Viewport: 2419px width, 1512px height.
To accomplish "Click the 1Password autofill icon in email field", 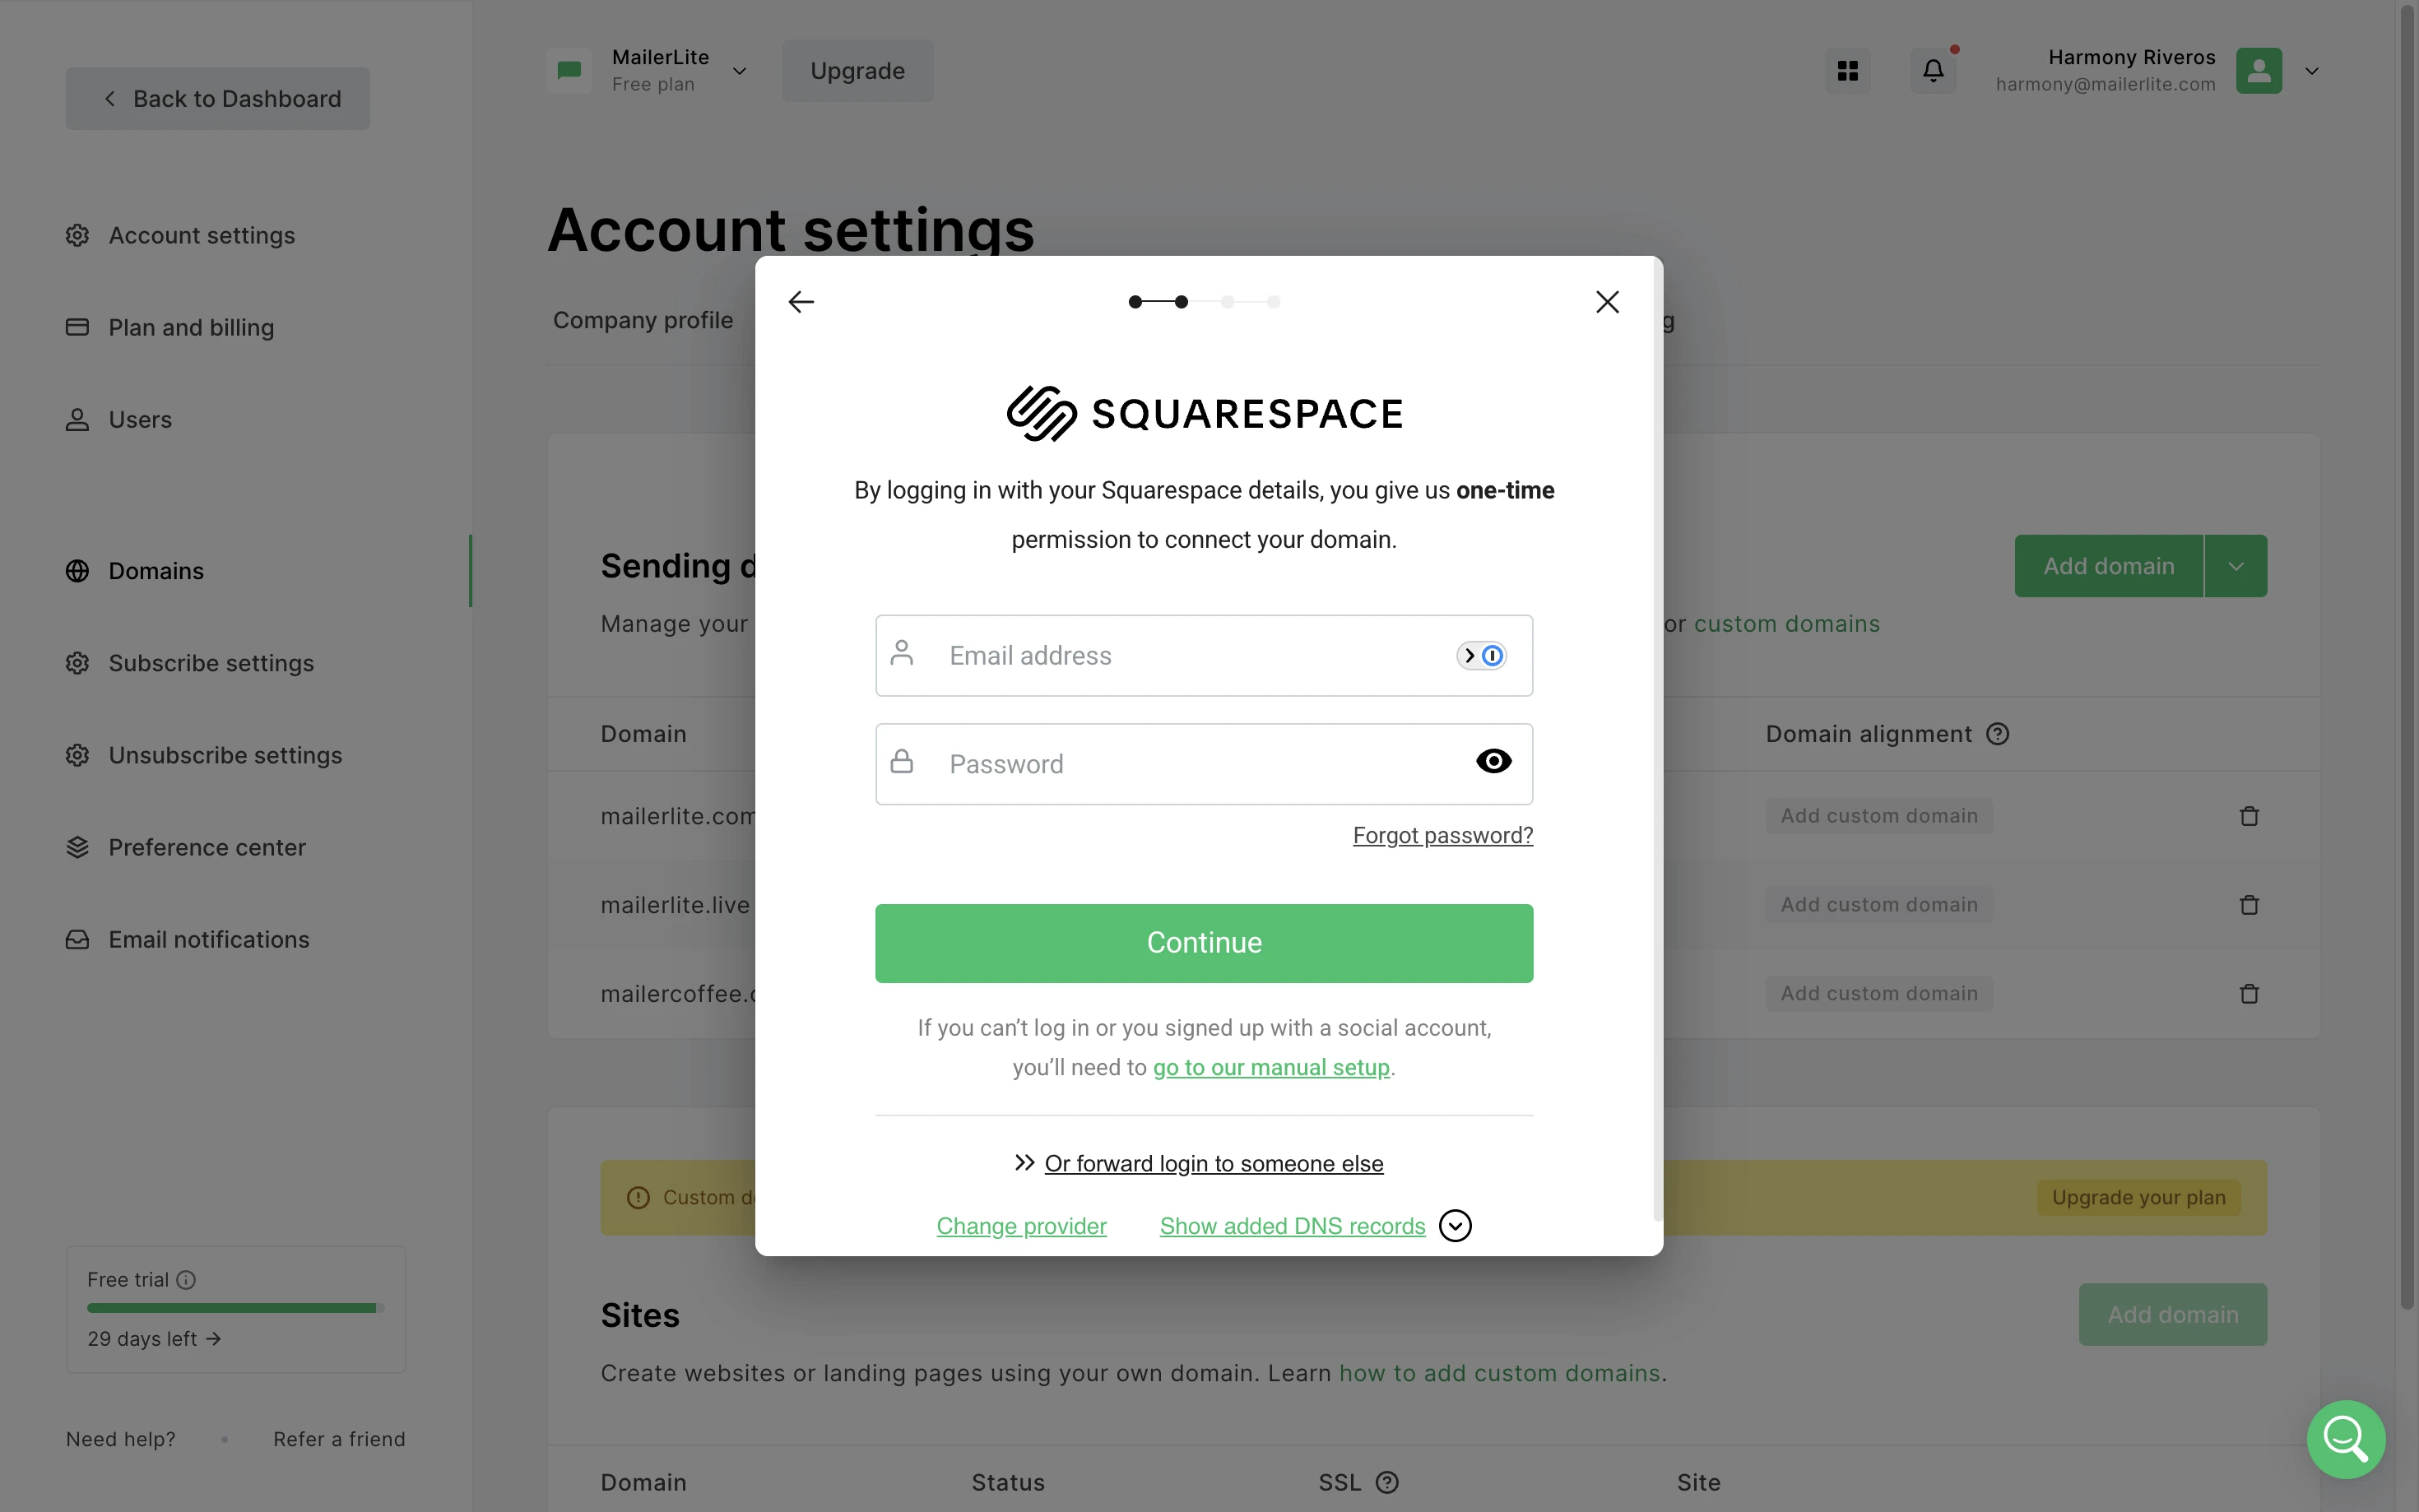I will pyautogui.click(x=1481, y=656).
